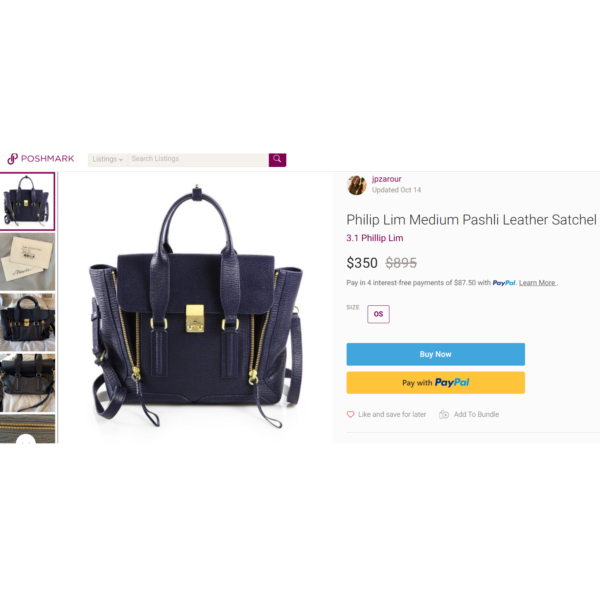This screenshot has height=600, width=600.
Task: Click the heart icon to like listing
Action: click(350, 414)
